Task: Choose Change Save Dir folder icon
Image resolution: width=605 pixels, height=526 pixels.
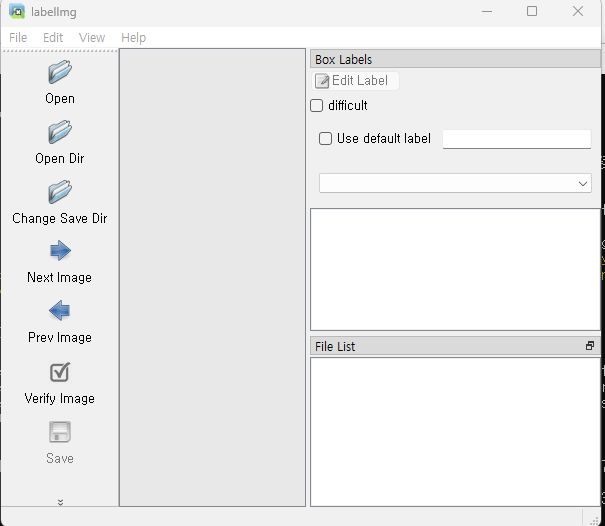Action: [60, 192]
